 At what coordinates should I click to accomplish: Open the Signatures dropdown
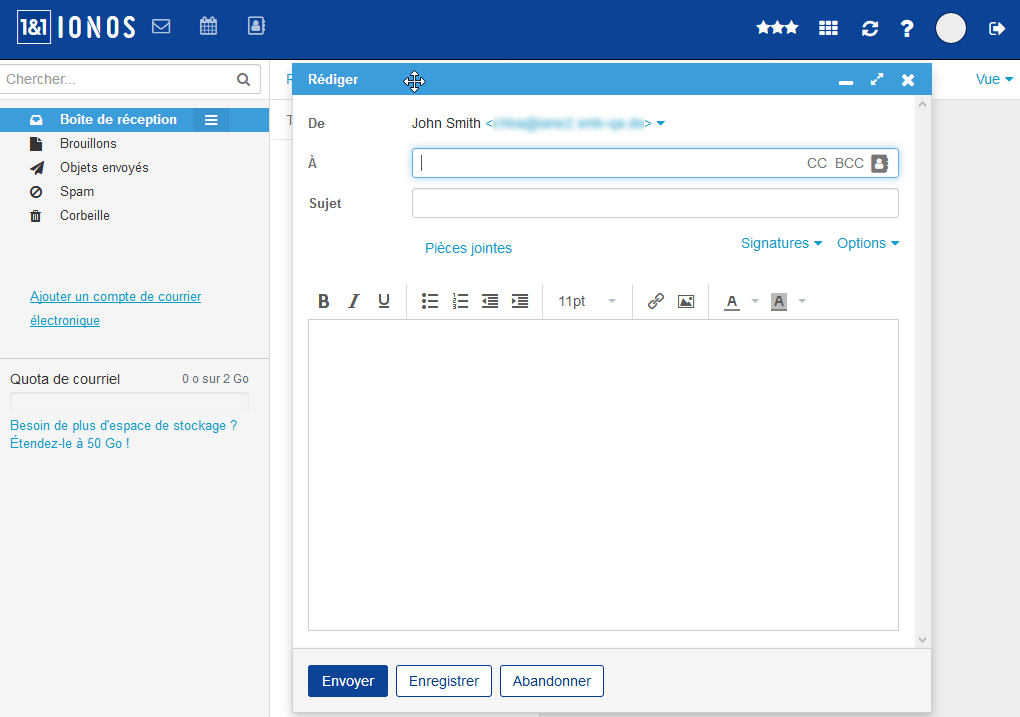coord(781,243)
